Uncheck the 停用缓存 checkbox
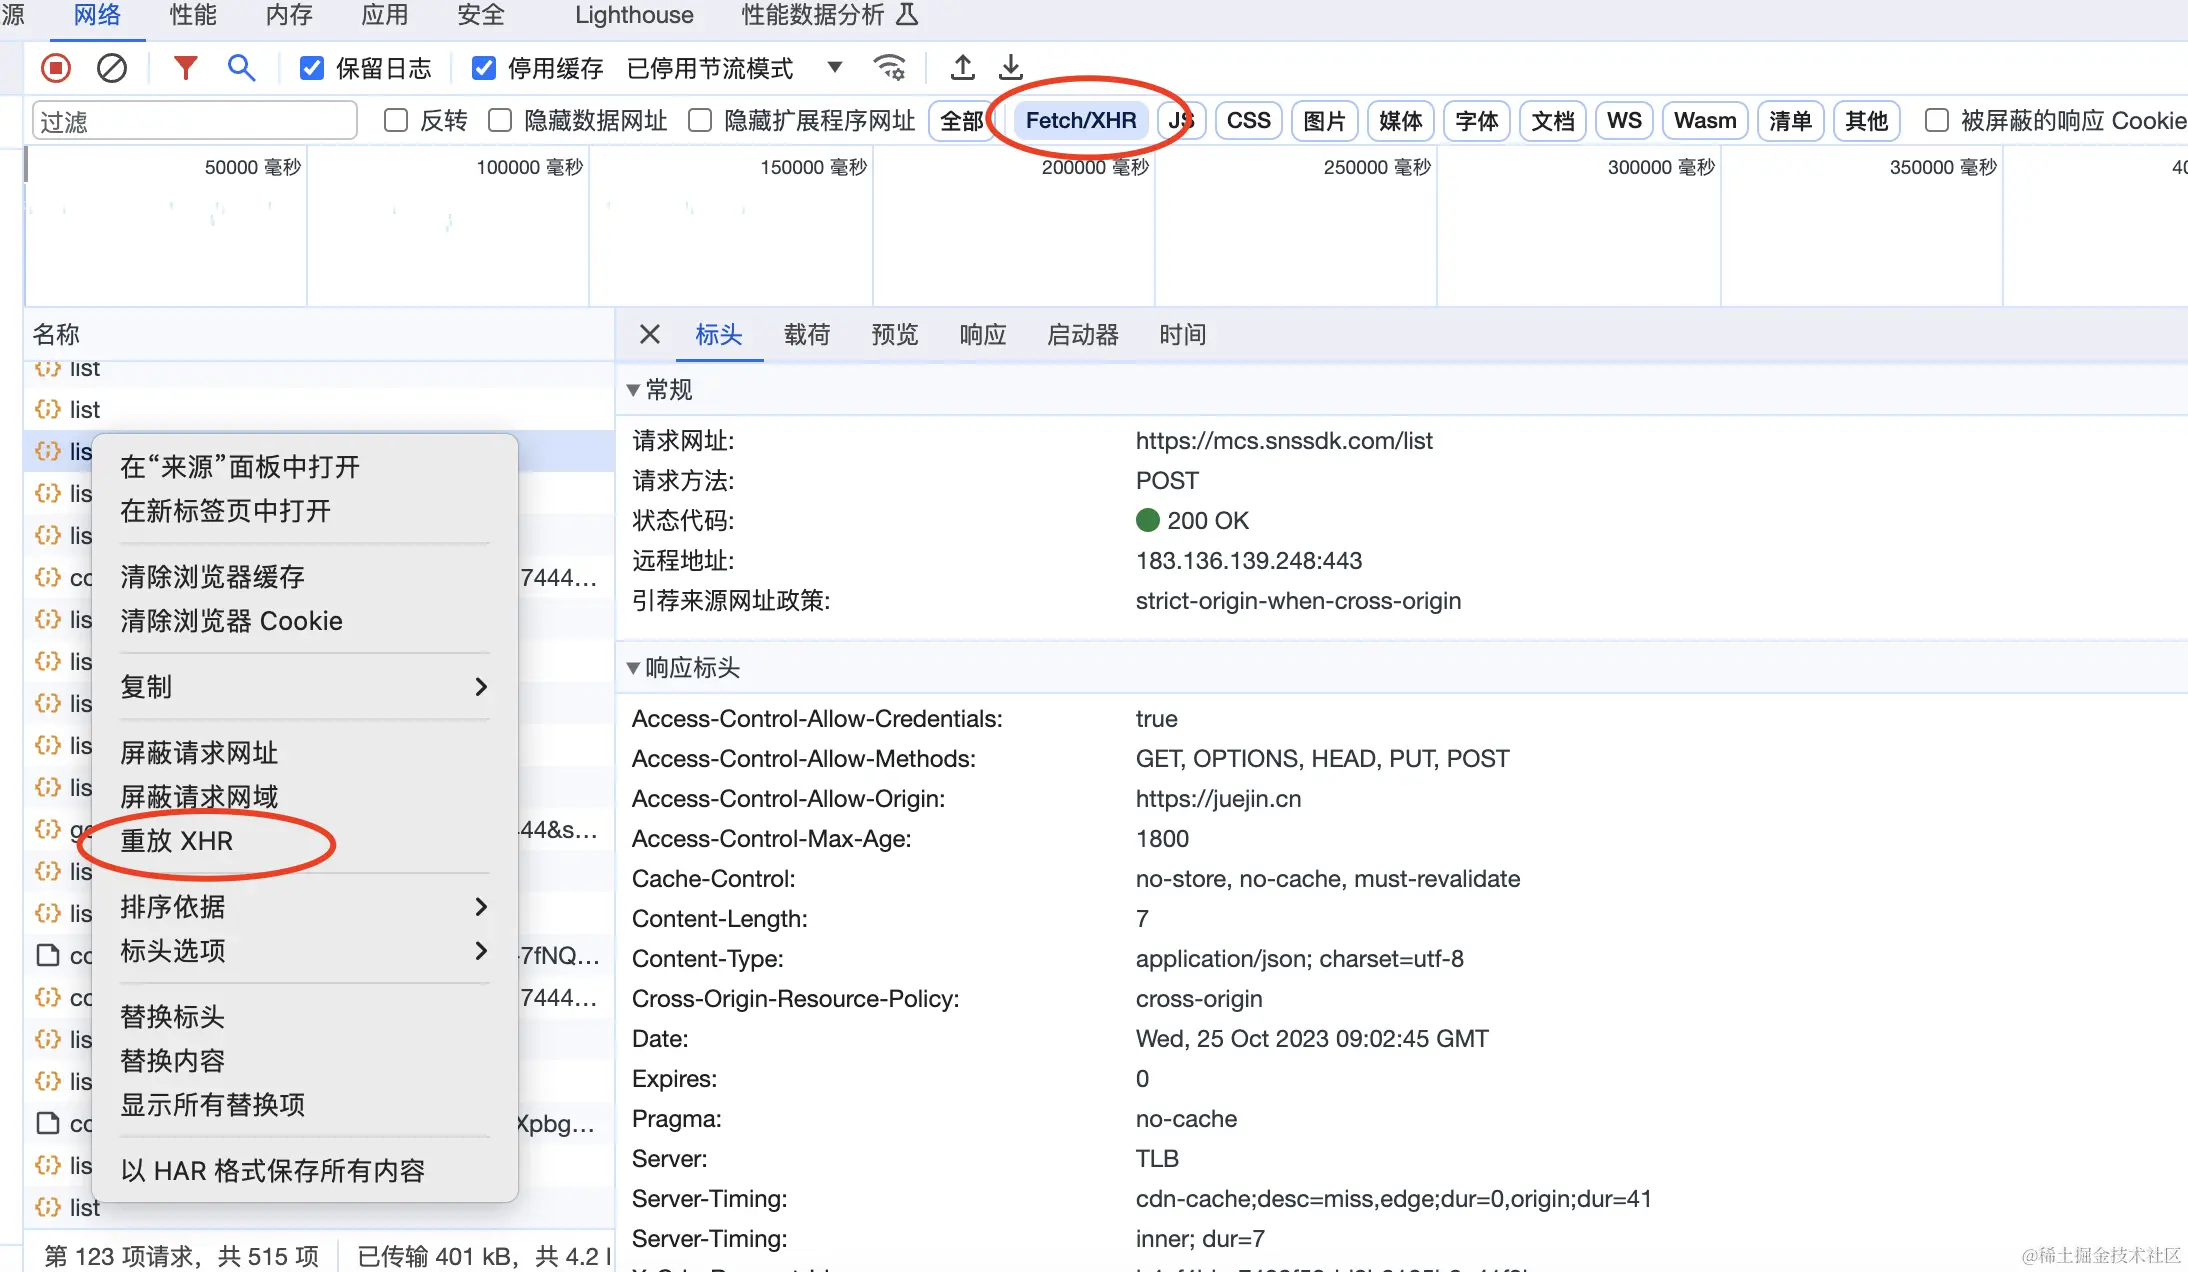 [484, 68]
